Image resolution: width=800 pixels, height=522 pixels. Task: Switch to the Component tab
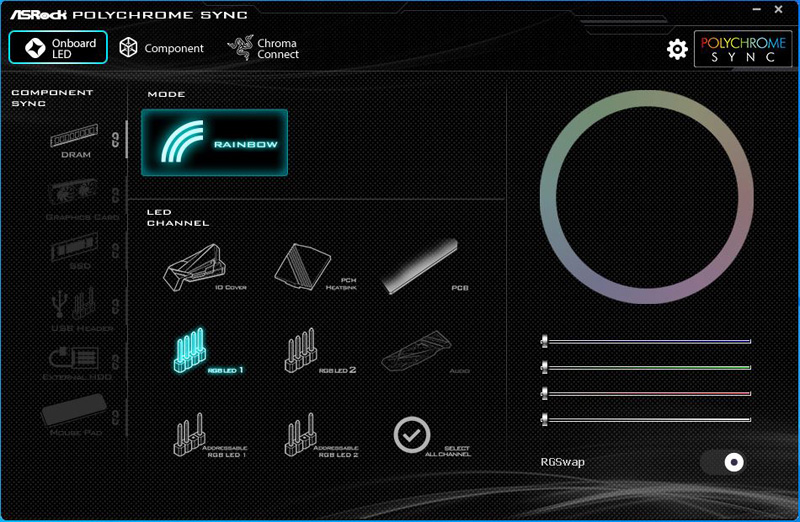[x=161, y=48]
